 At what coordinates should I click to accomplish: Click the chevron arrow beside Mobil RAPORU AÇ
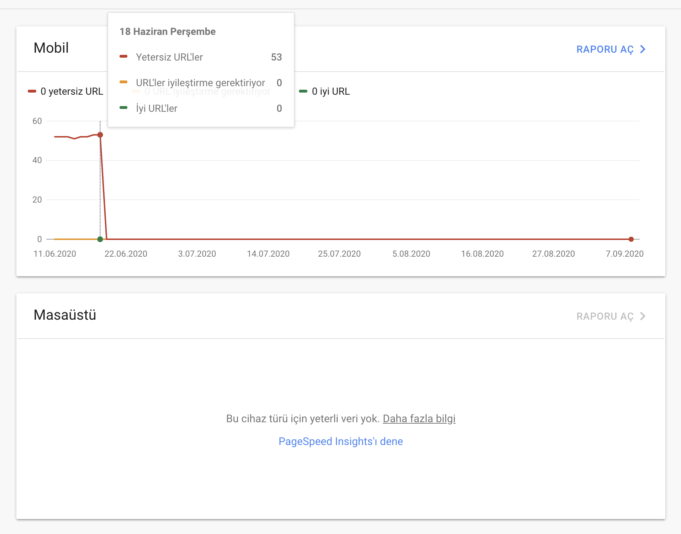click(x=643, y=49)
